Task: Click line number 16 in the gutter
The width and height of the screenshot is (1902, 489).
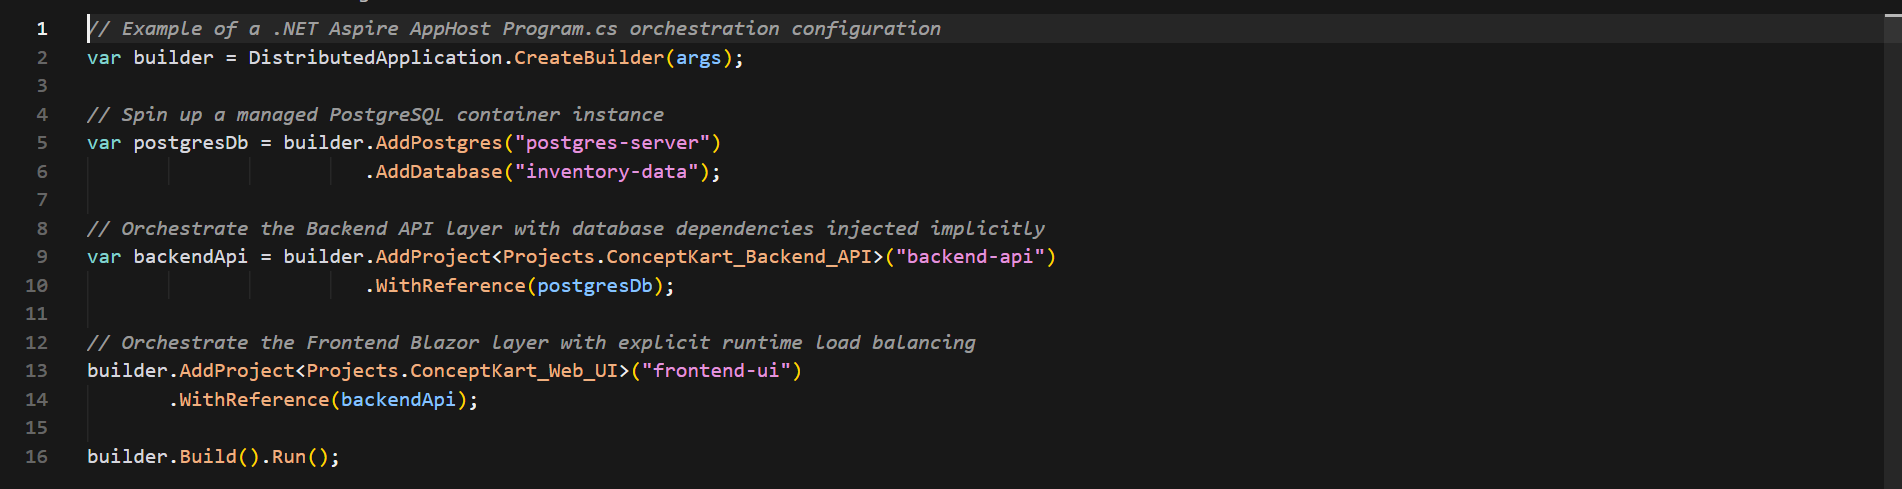Action: click(36, 457)
